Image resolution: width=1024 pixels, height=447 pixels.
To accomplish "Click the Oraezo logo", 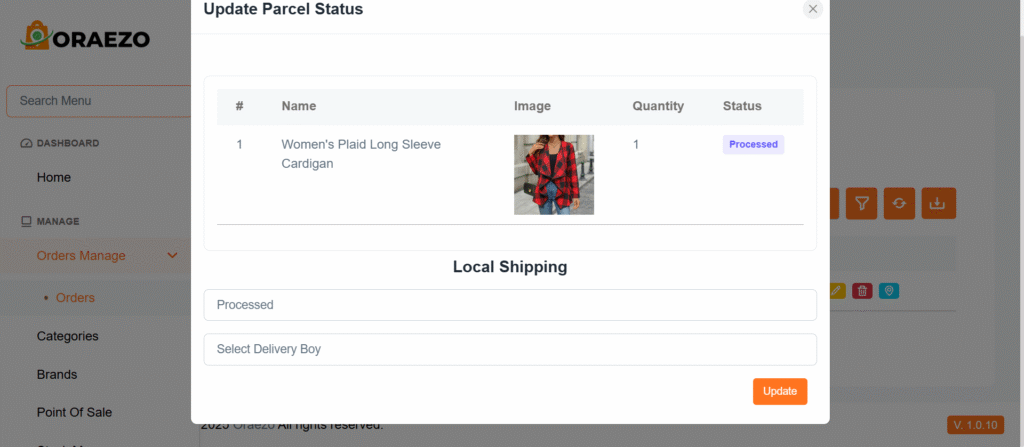I will (x=86, y=38).
